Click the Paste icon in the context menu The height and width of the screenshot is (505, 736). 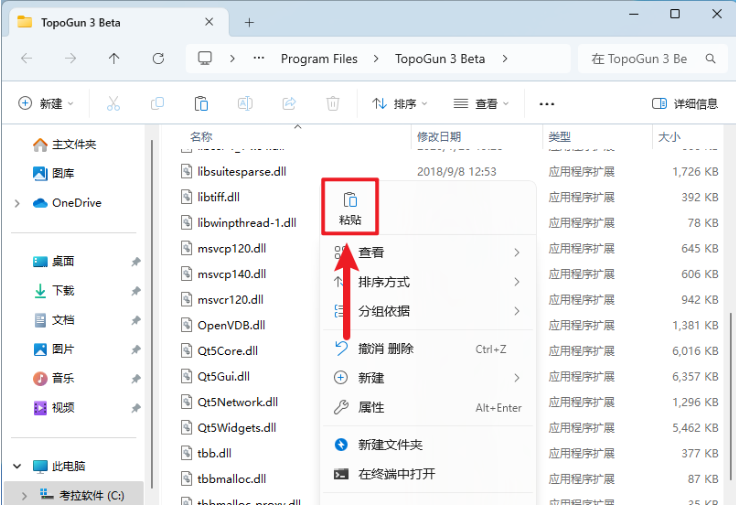(350, 207)
